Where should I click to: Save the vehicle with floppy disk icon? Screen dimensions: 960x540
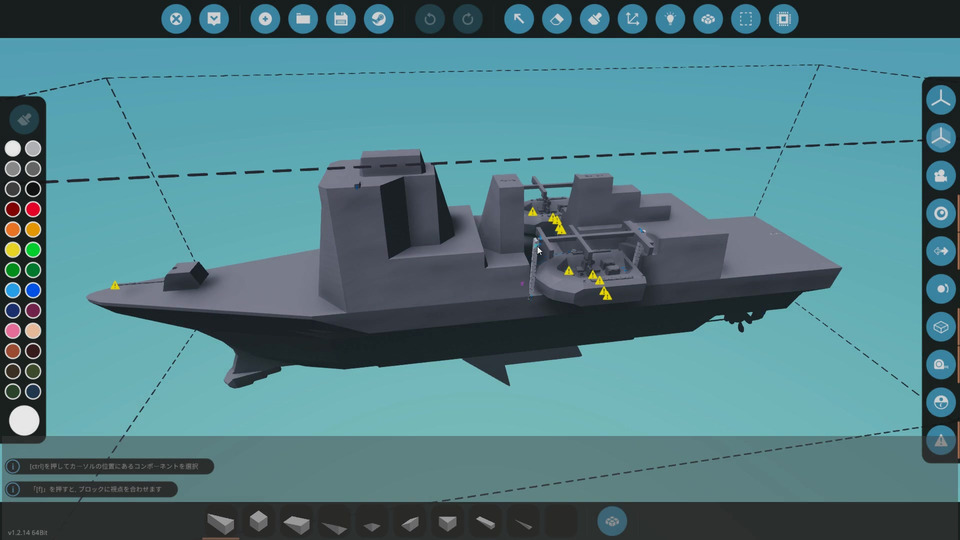coord(341,19)
